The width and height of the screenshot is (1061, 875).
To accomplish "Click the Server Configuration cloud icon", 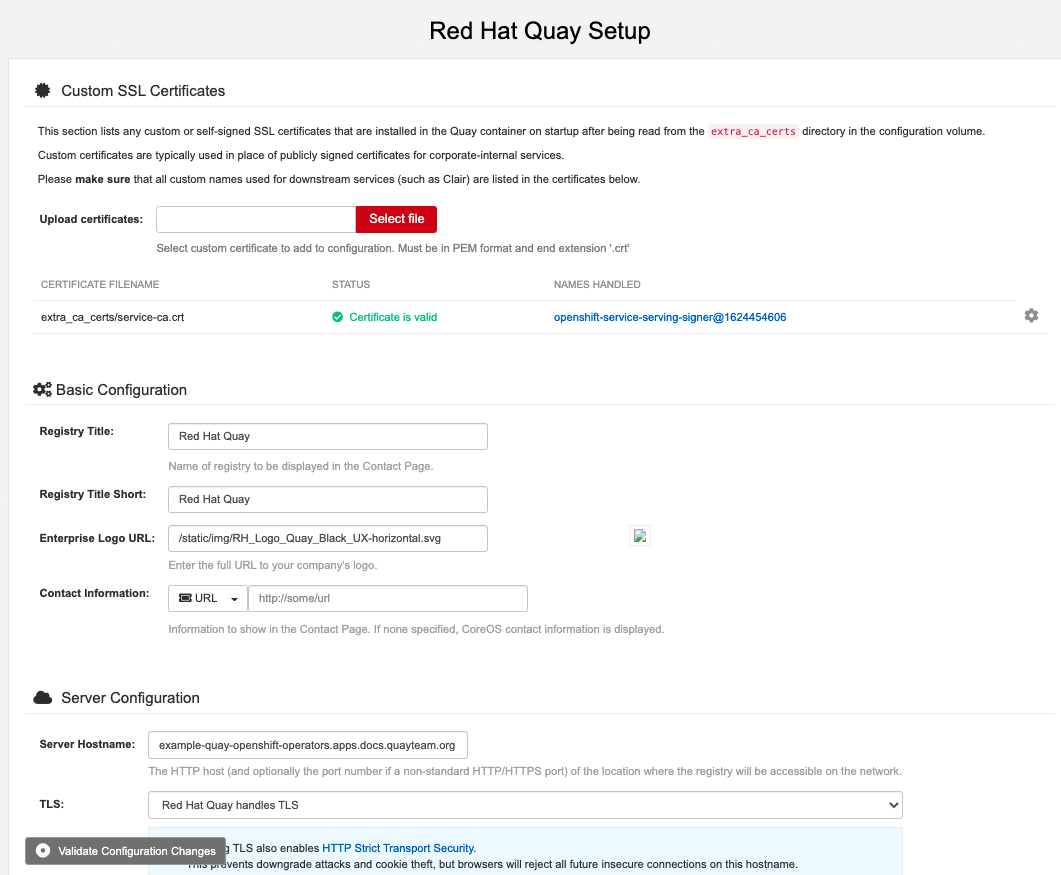I will 42,698.
